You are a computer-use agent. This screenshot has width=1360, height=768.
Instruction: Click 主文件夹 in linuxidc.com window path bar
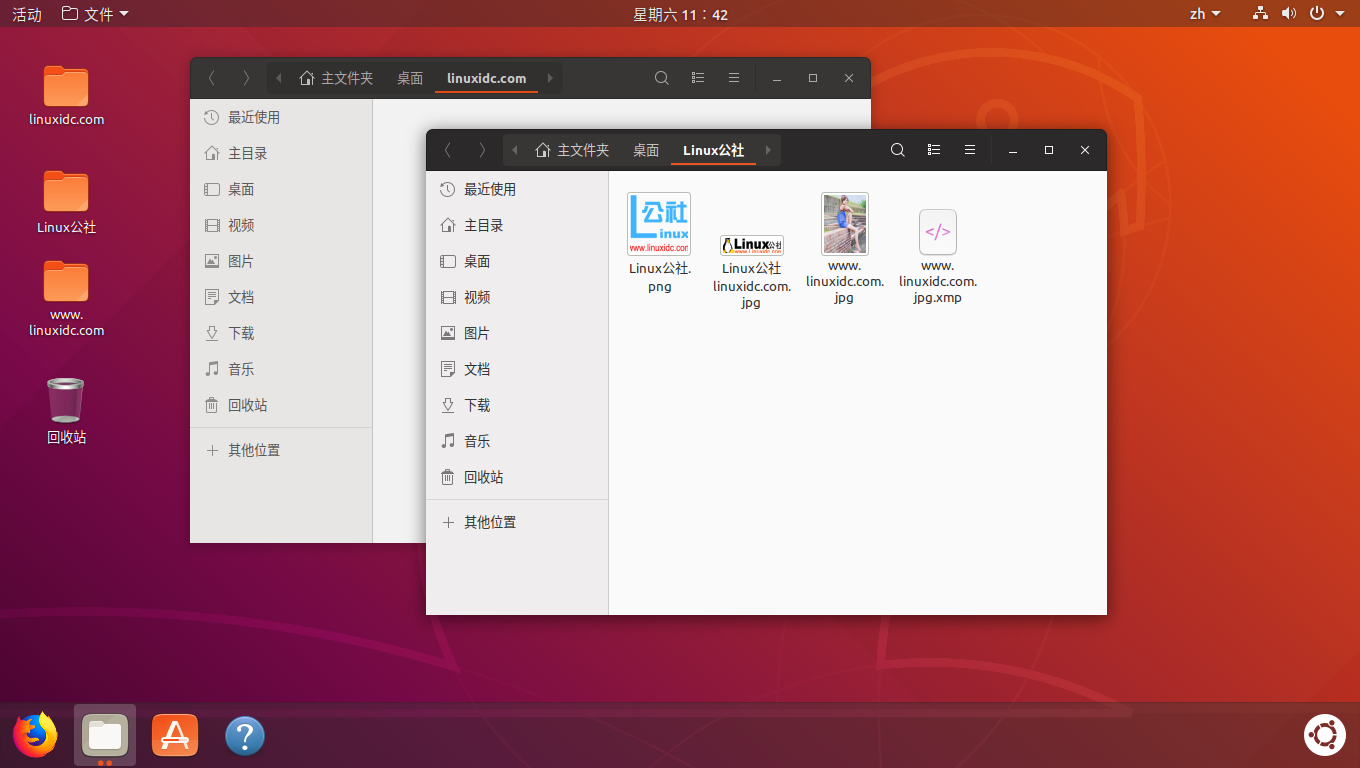point(336,78)
